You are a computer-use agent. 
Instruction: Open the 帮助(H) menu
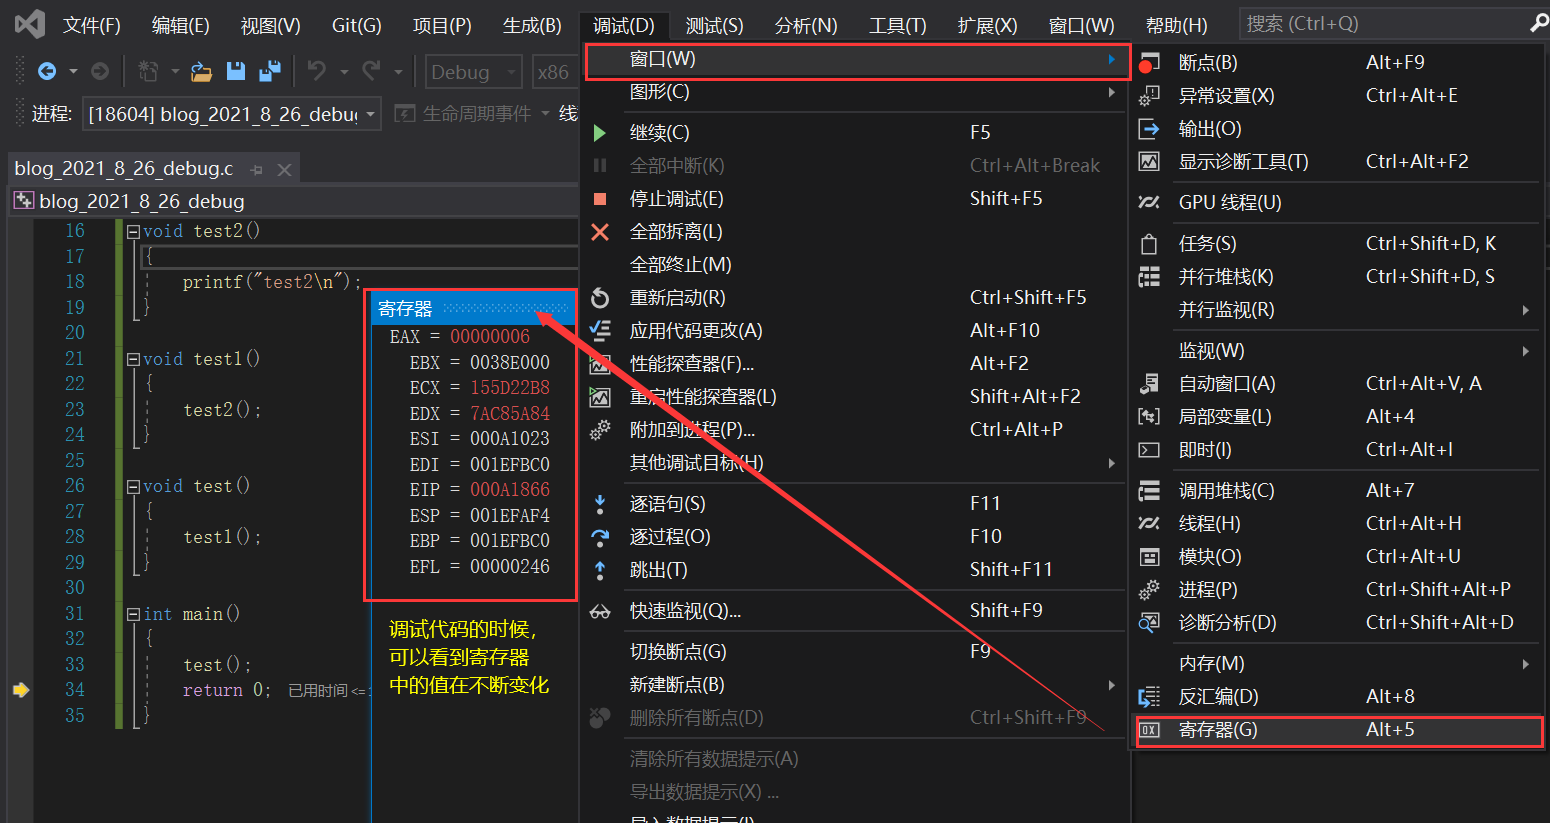tap(1177, 25)
